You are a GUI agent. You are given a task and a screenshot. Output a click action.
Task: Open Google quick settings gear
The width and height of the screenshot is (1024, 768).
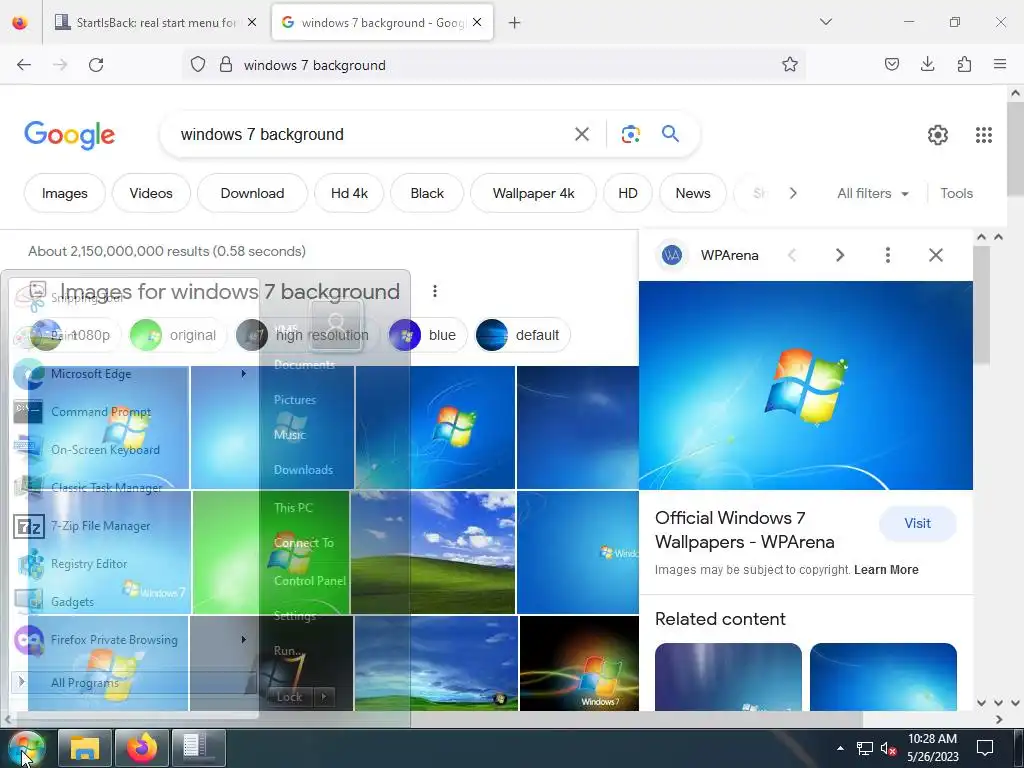[x=938, y=135]
